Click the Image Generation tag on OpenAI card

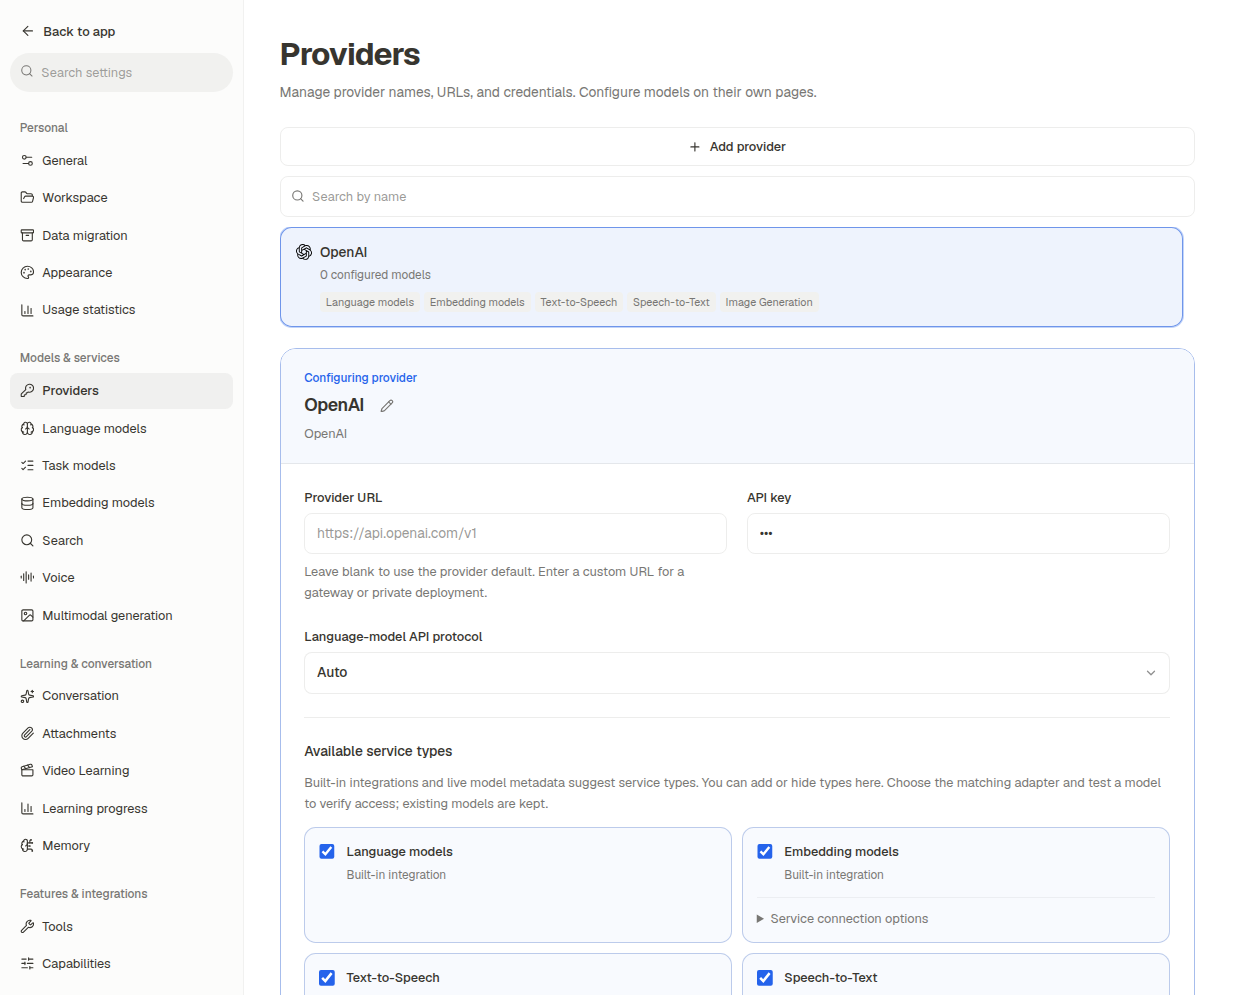(x=769, y=302)
